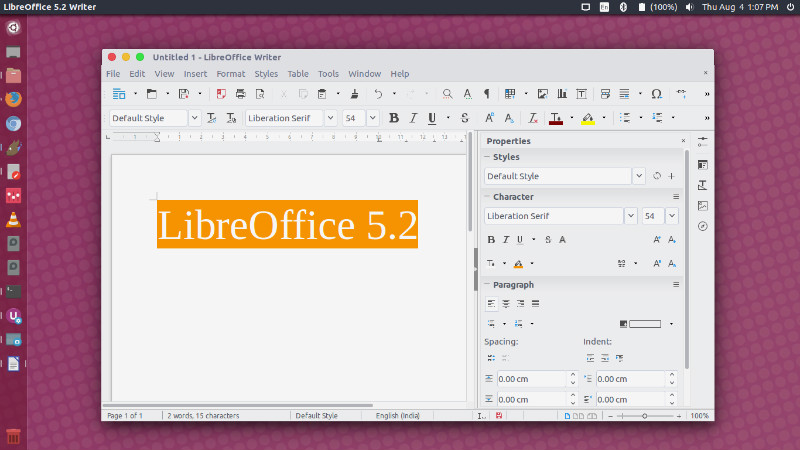Run the Spelling check icon

(467, 94)
